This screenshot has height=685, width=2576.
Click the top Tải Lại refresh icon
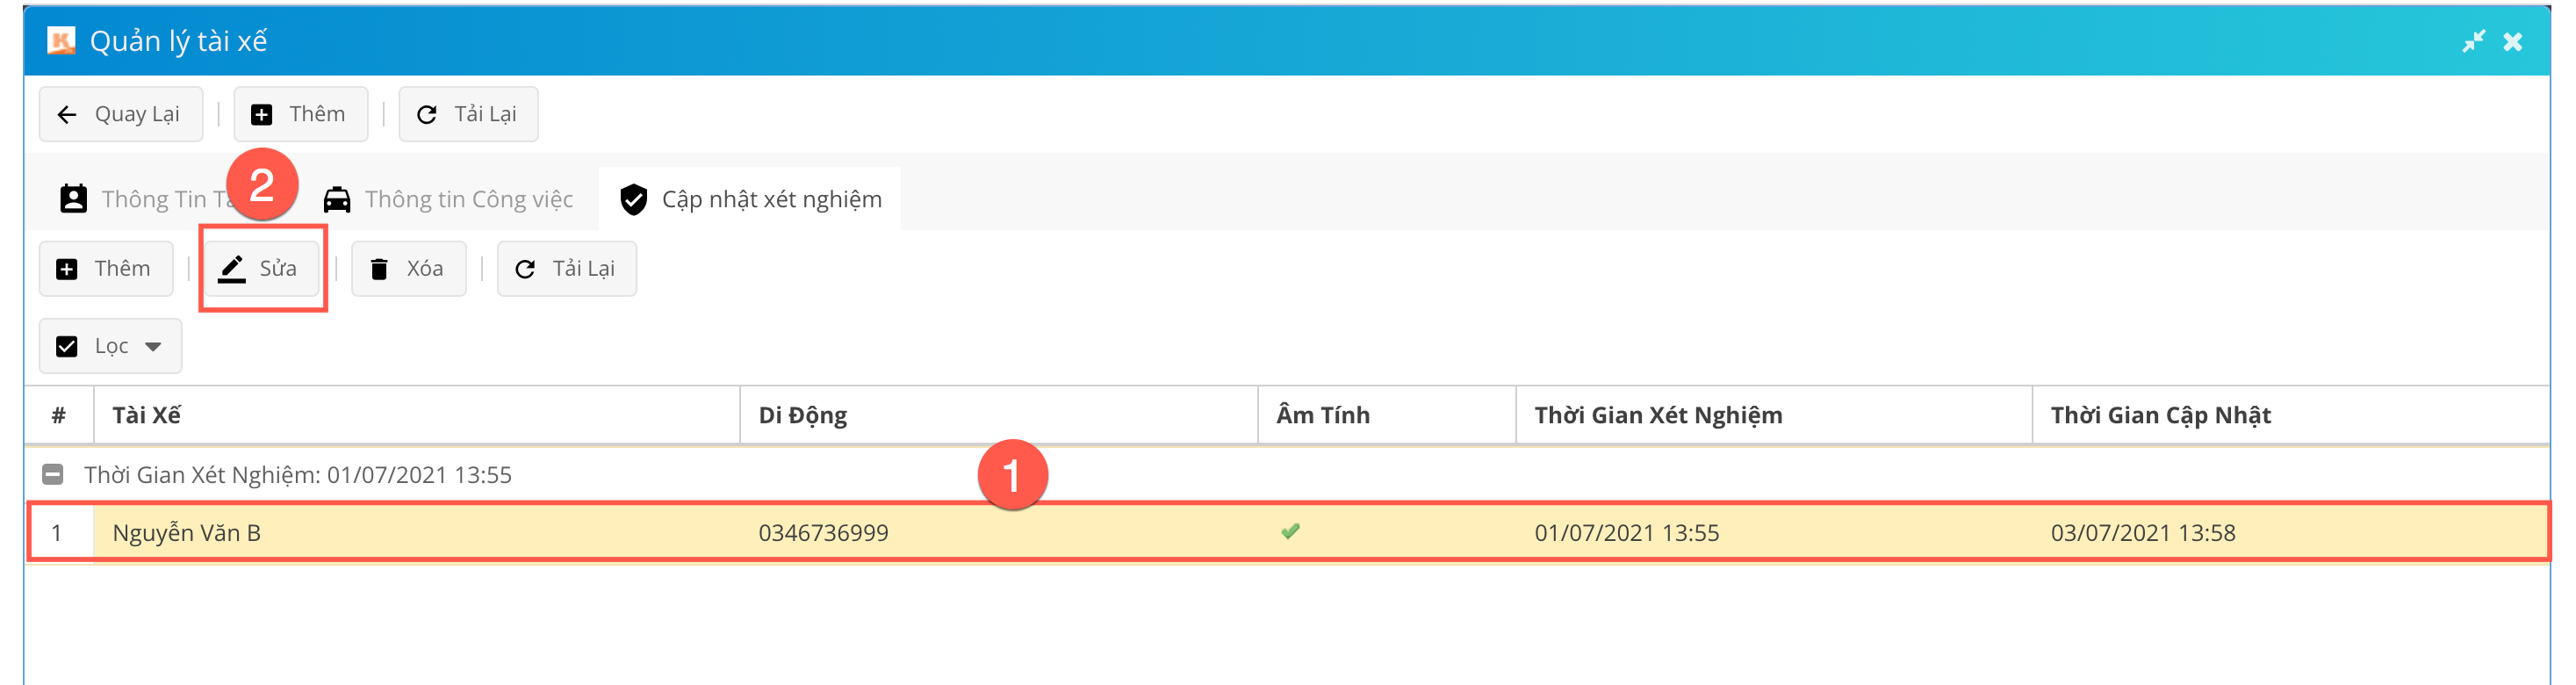pos(427,115)
